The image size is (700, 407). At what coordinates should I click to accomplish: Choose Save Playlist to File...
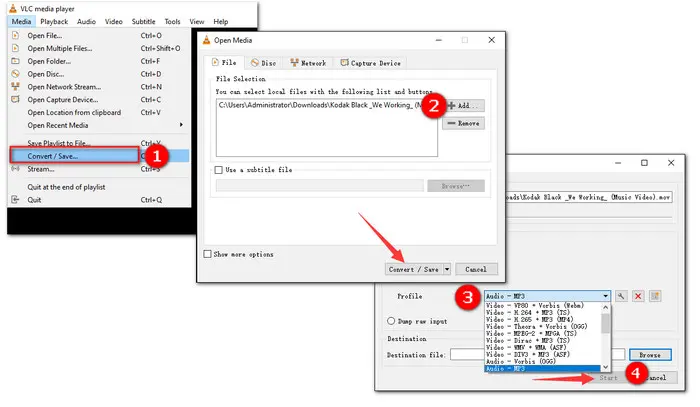coord(99,143)
